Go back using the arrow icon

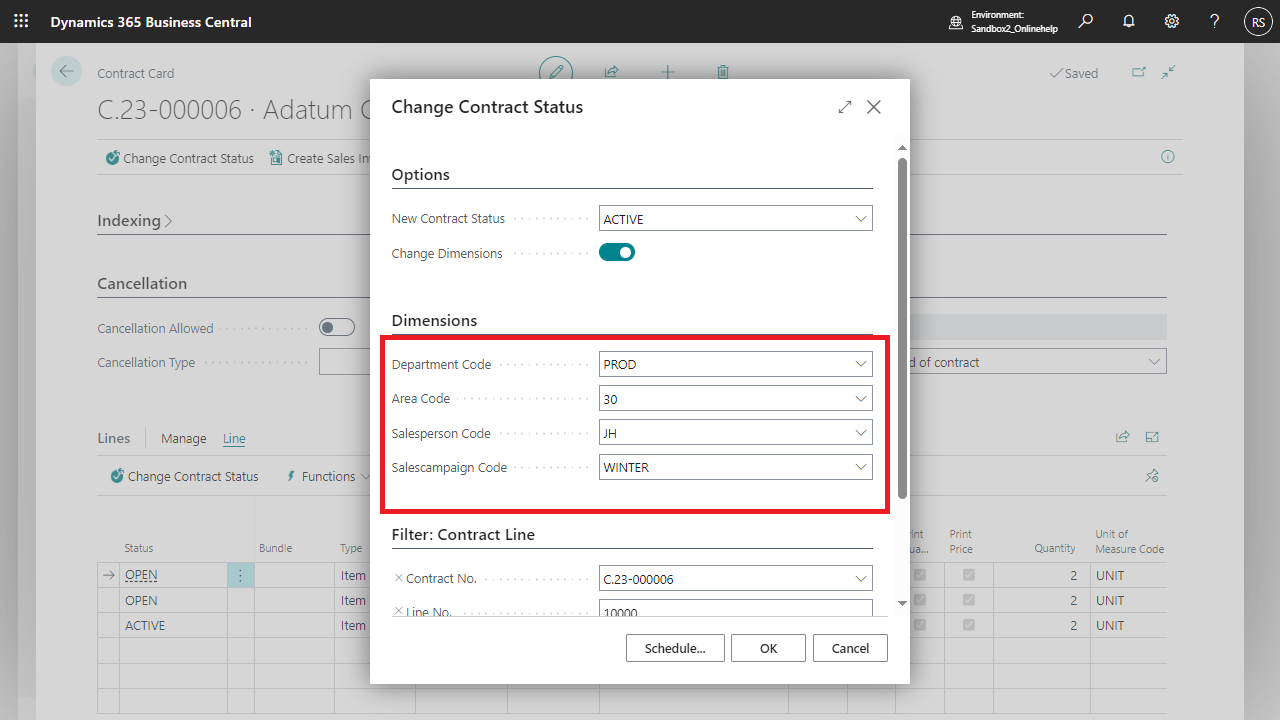tap(67, 71)
